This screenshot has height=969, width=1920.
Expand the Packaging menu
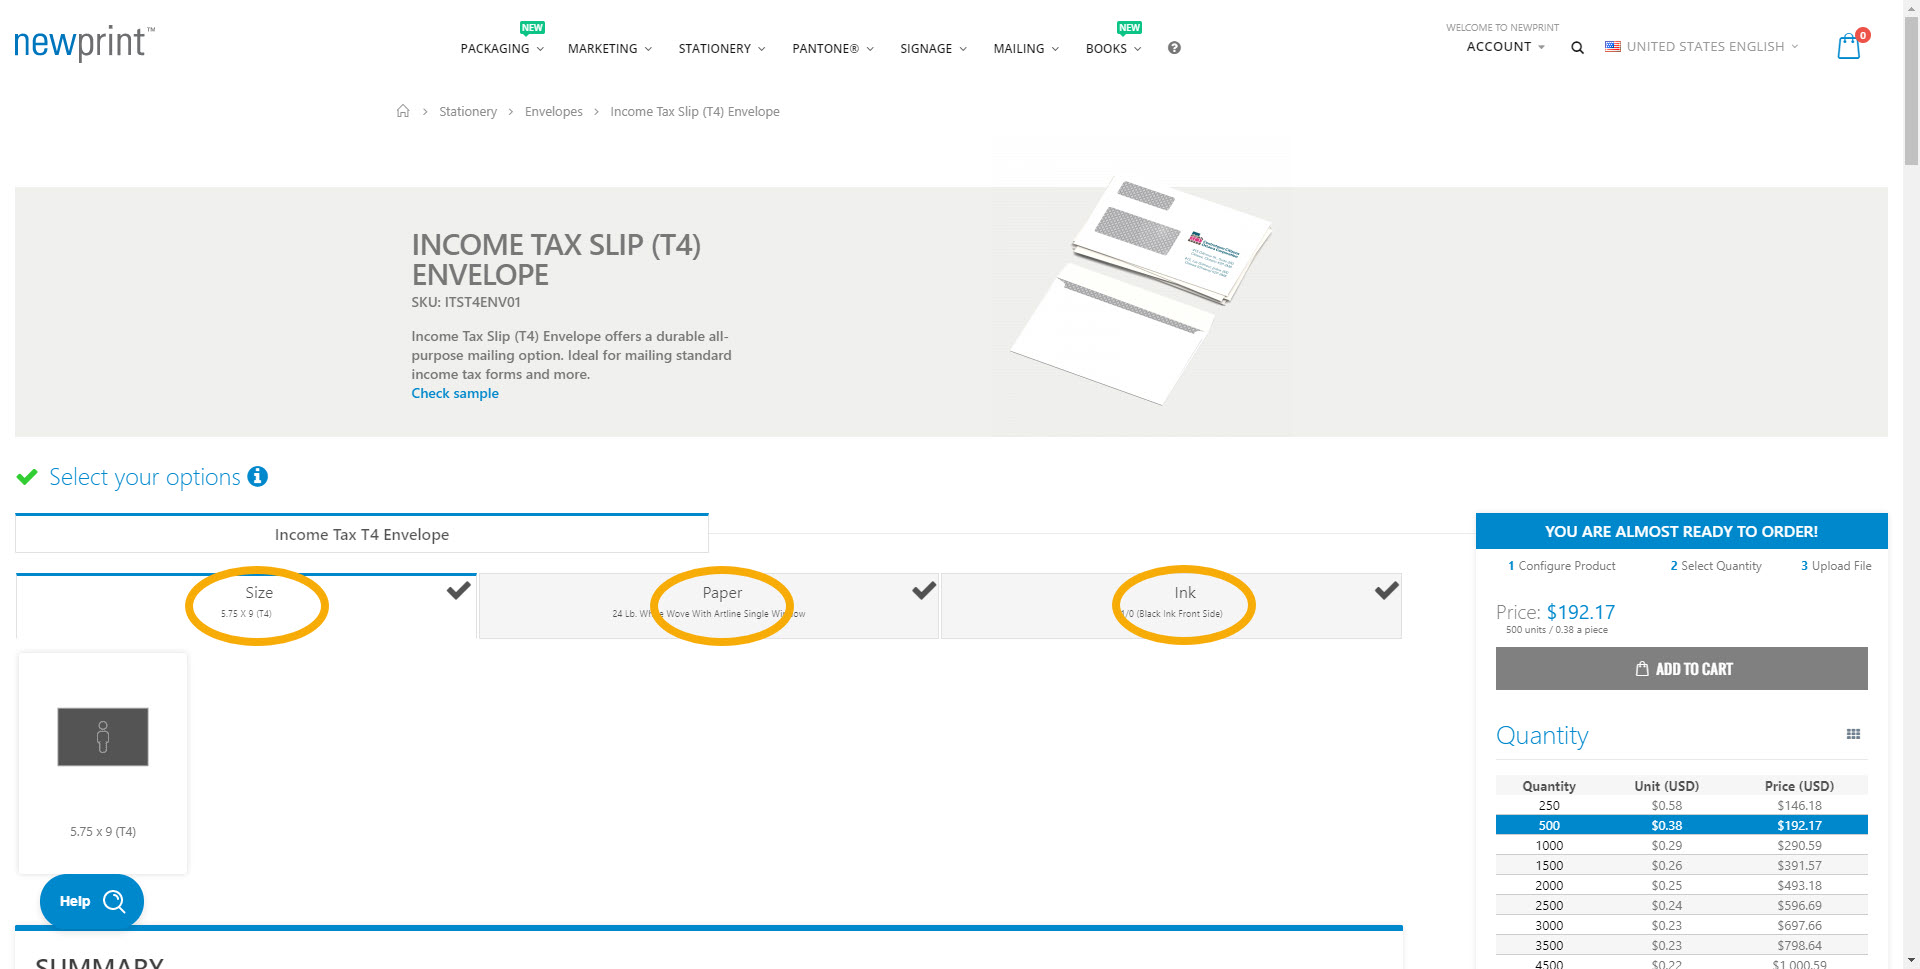click(502, 48)
